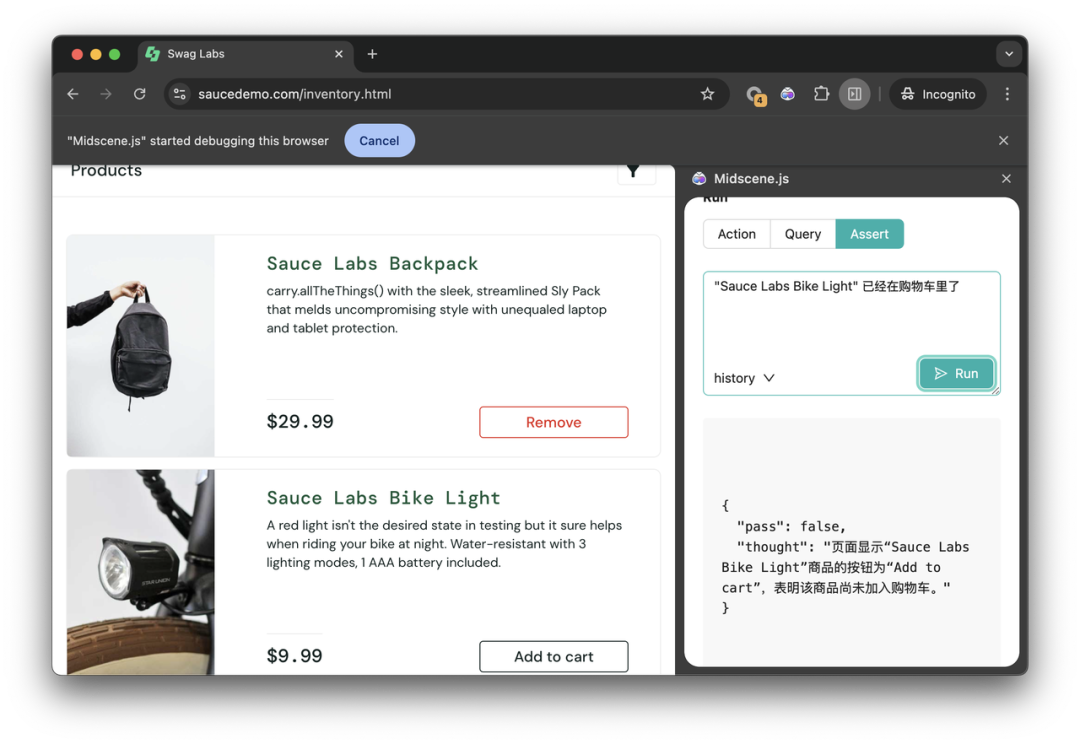This screenshot has width=1080, height=744.
Task: Switch to the Query tab
Action: click(x=802, y=234)
